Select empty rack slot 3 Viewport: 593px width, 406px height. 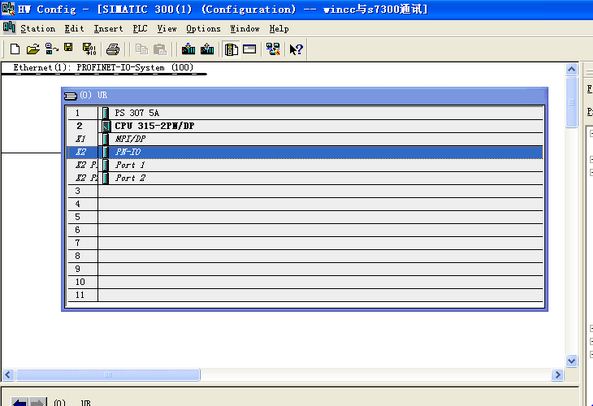coord(305,191)
